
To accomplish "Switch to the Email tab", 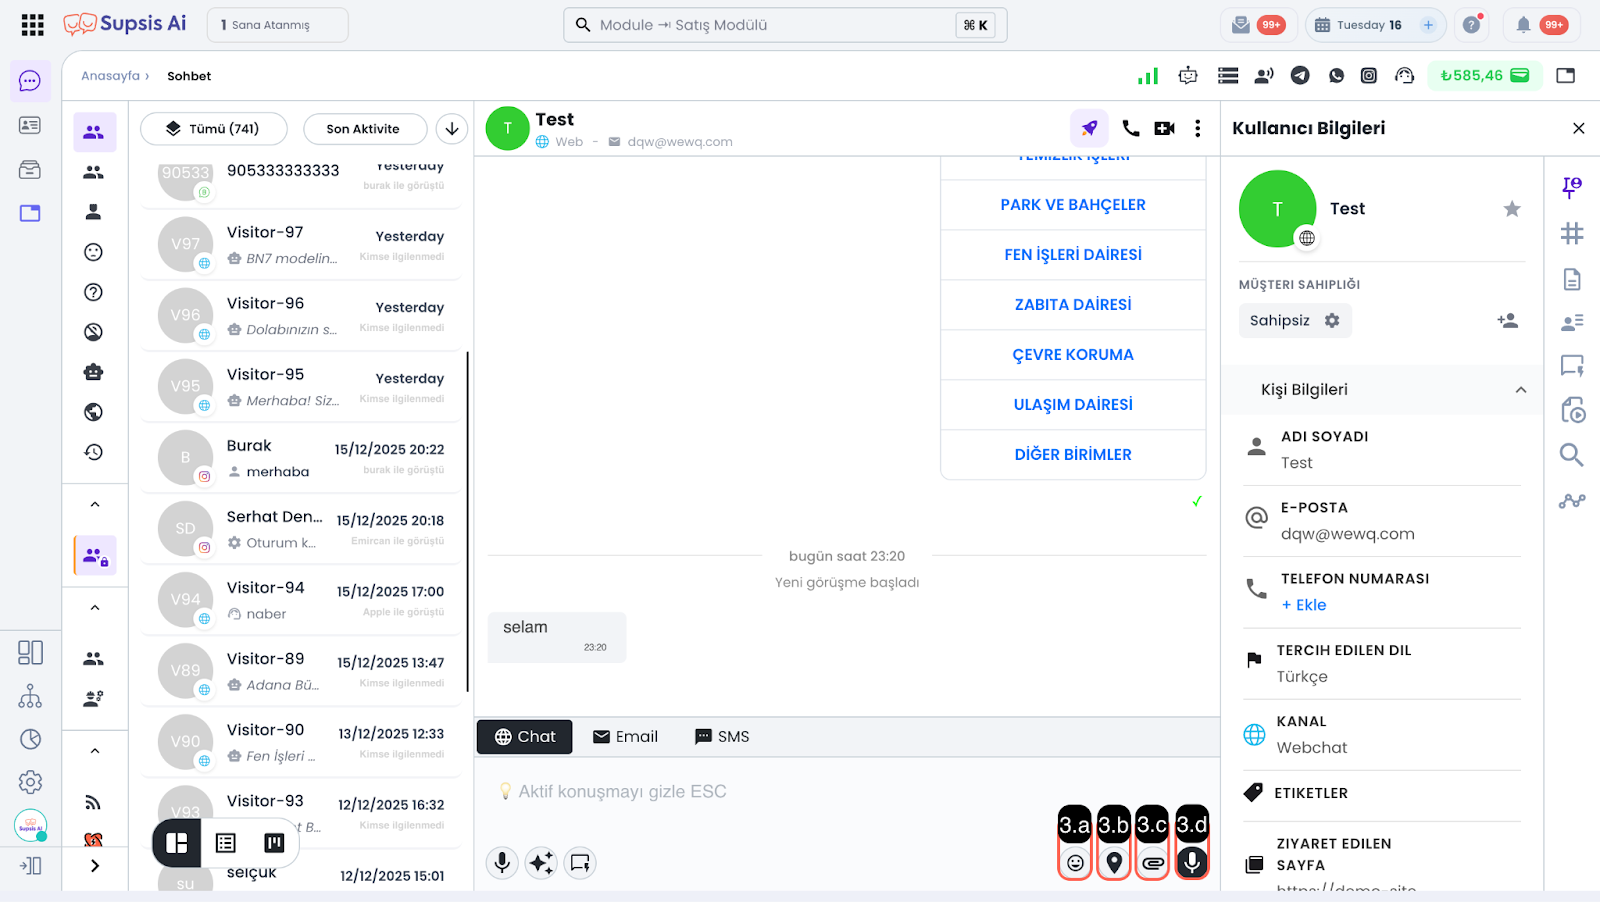I will [x=625, y=737].
